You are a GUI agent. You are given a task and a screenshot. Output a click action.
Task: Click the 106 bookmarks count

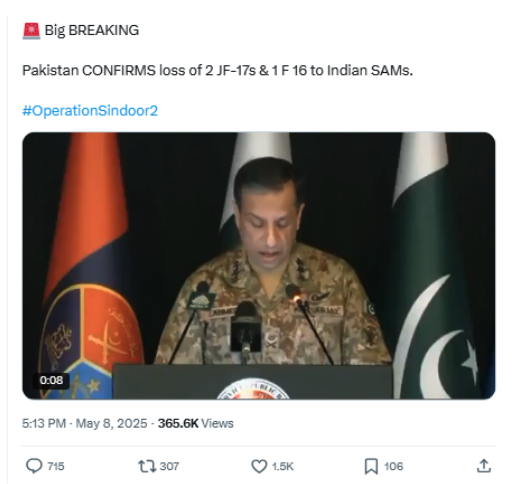393,466
